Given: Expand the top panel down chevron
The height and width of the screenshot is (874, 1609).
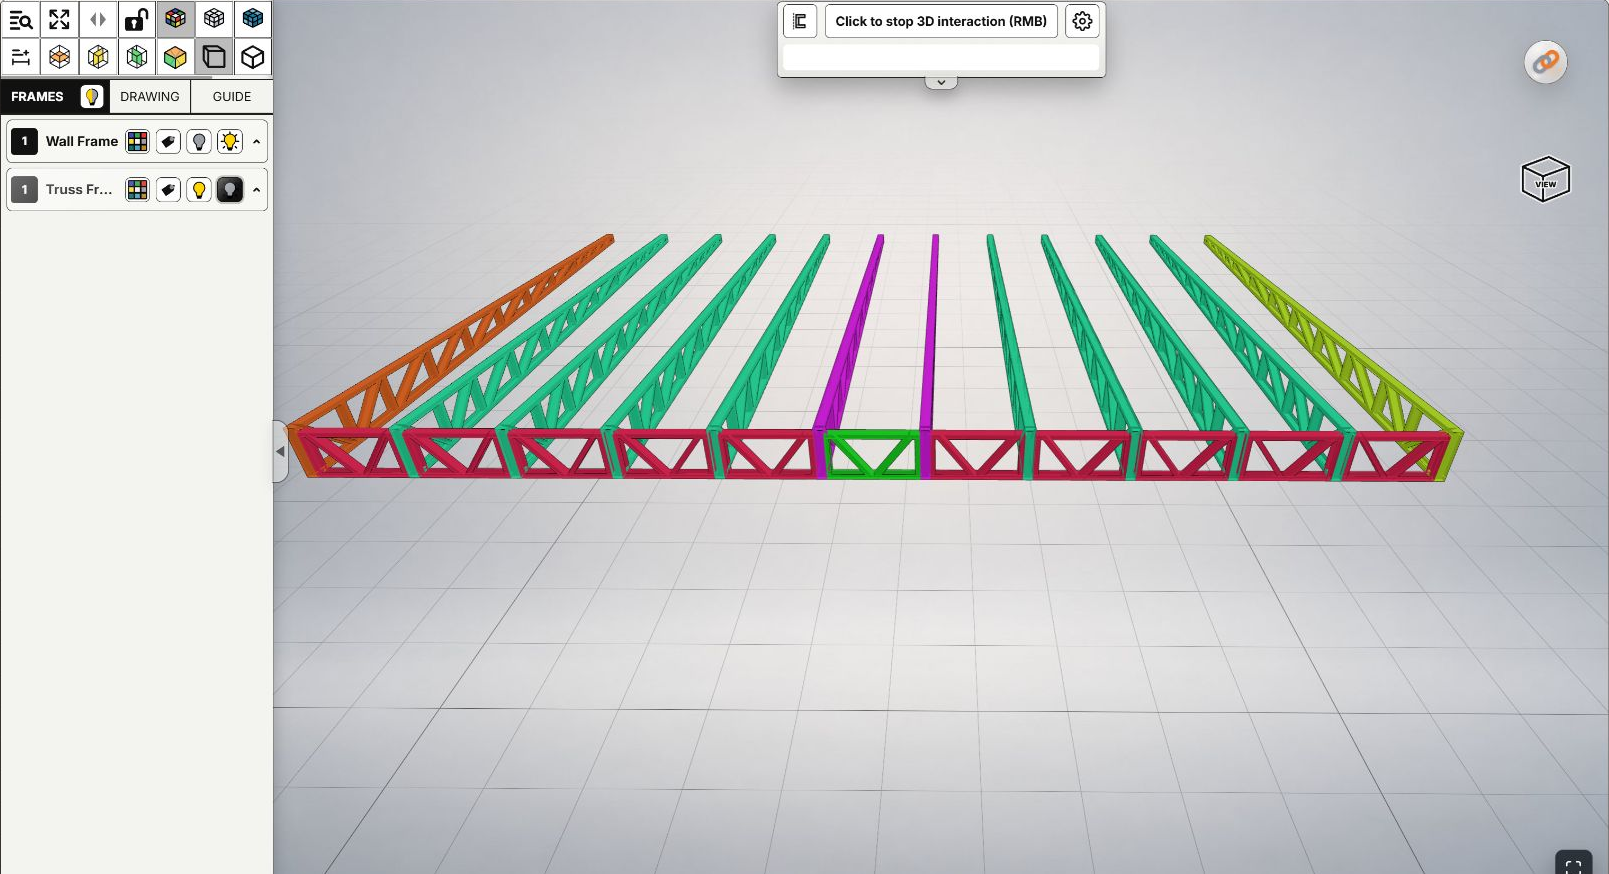Looking at the screenshot, I should click(941, 82).
